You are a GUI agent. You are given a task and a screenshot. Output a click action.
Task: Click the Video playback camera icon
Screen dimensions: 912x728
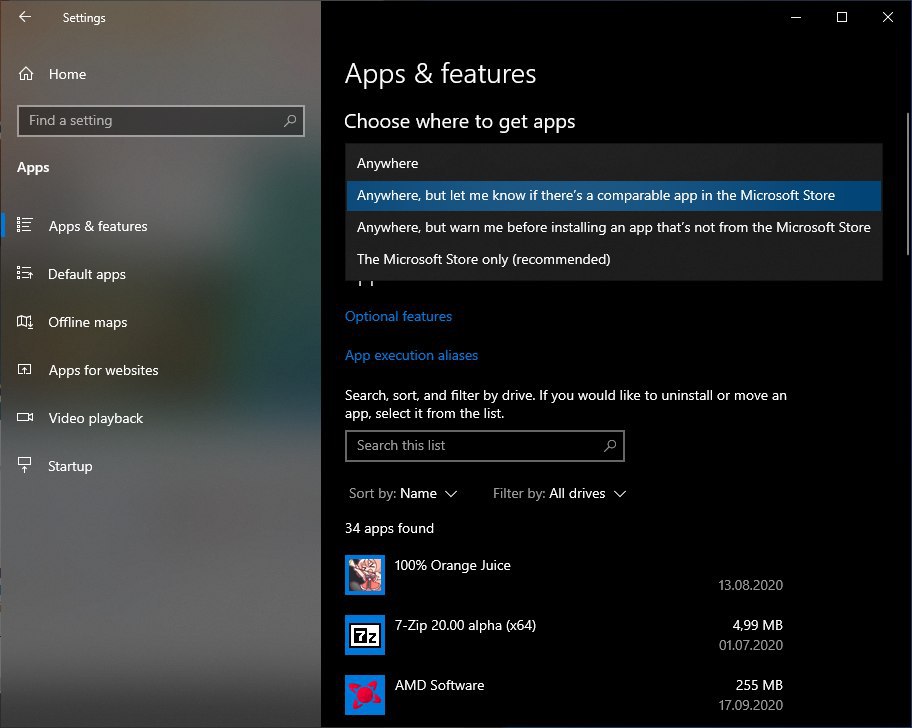pos(25,417)
